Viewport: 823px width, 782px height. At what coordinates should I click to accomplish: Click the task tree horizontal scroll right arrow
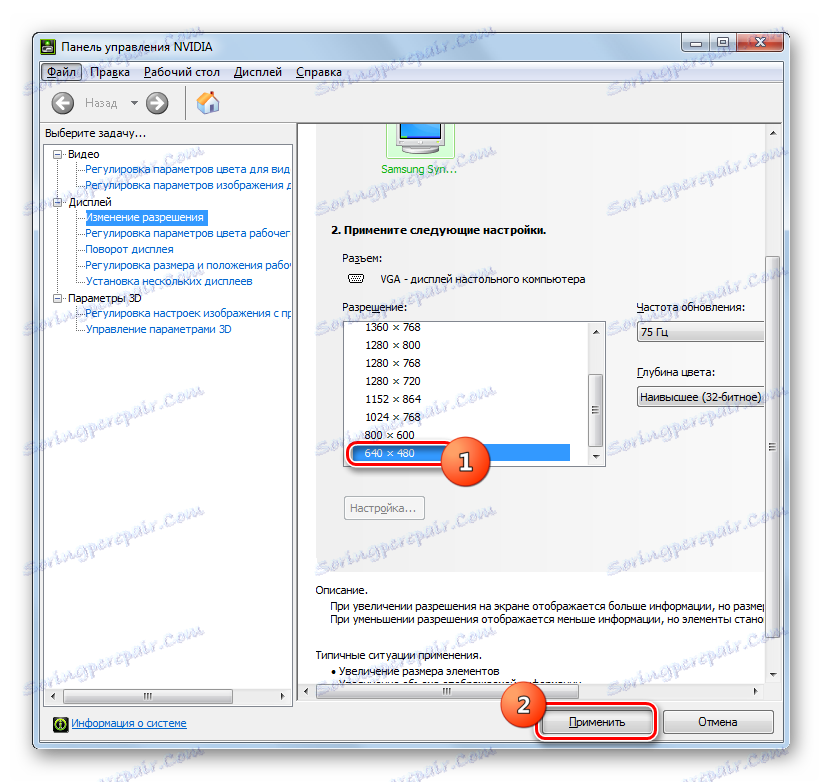[x=283, y=696]
